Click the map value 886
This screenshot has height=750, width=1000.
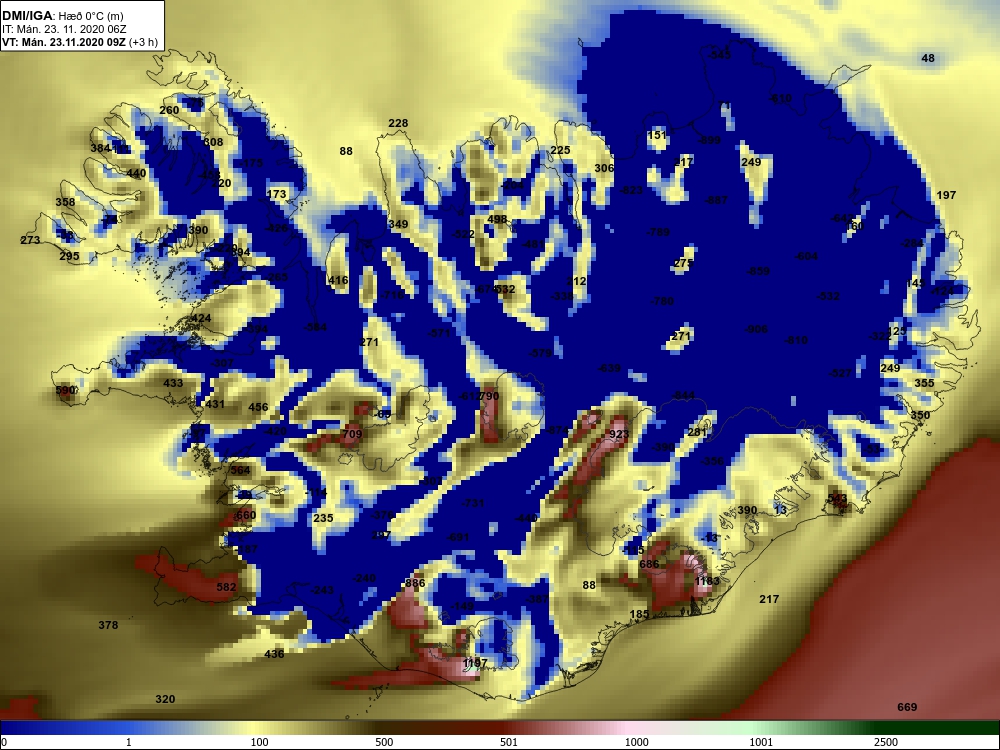click(415, 583)
